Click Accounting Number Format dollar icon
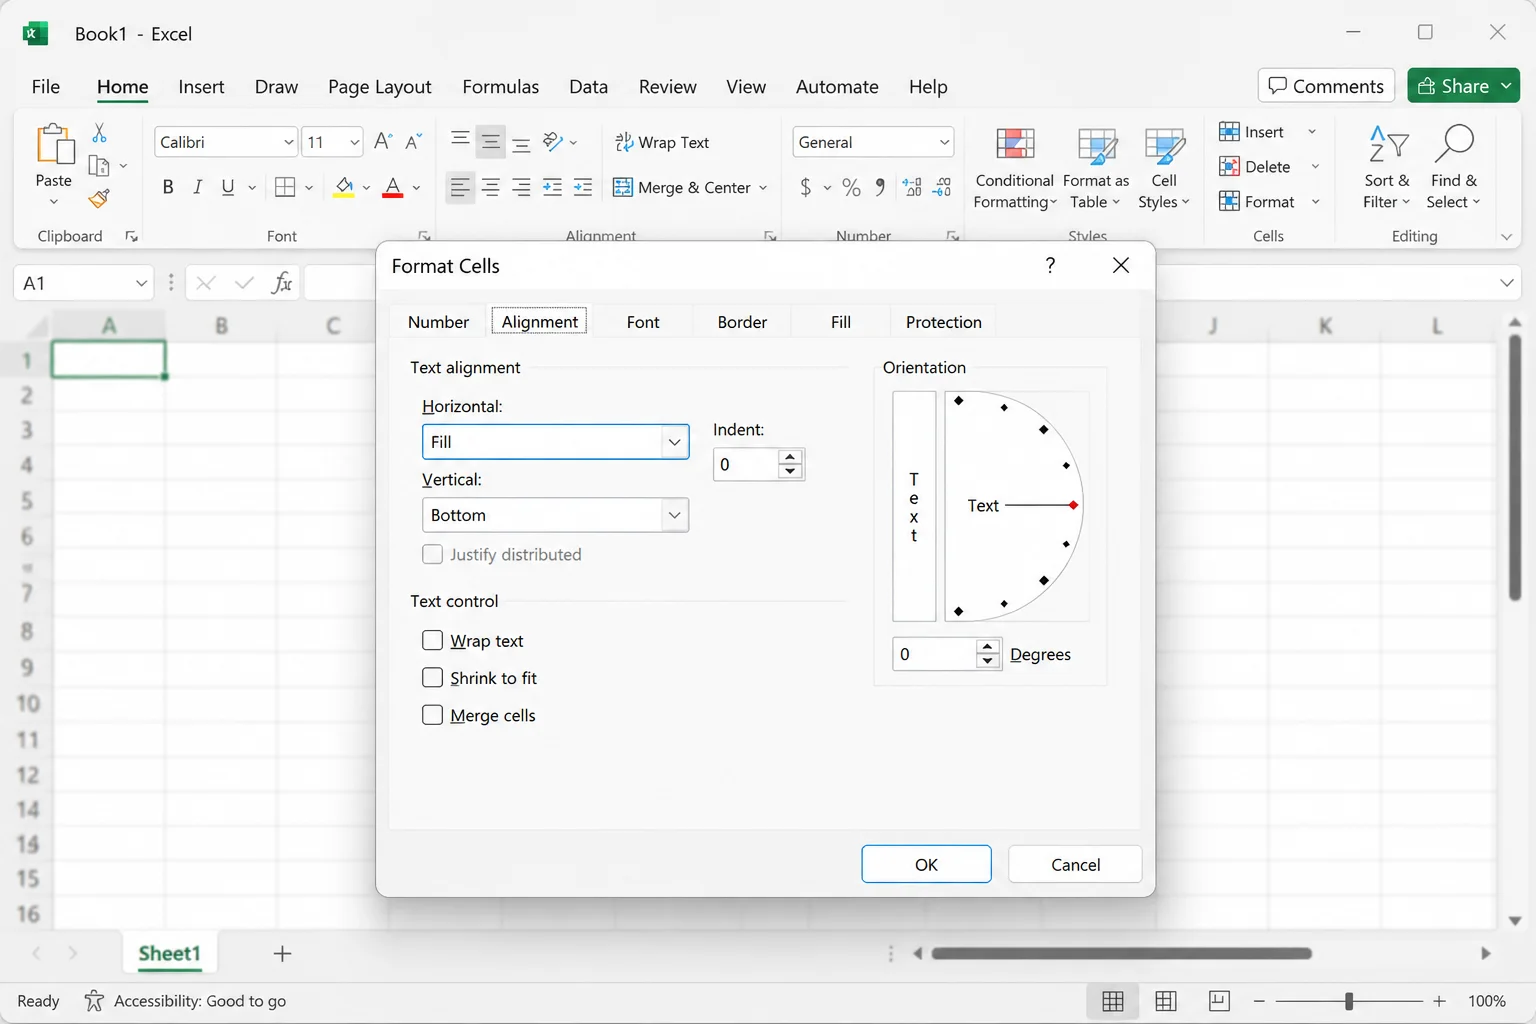The width and height of the screenshot is (1536, 1024). tap(806, 187)
